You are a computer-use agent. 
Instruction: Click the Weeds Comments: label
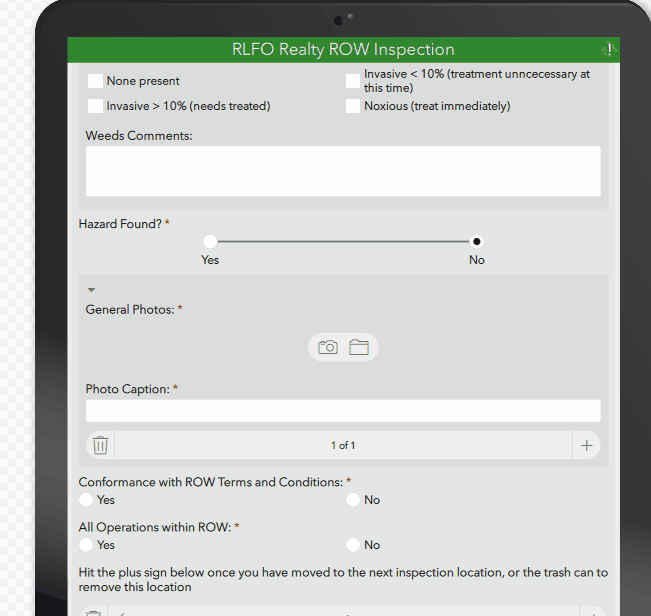[139, 136]
